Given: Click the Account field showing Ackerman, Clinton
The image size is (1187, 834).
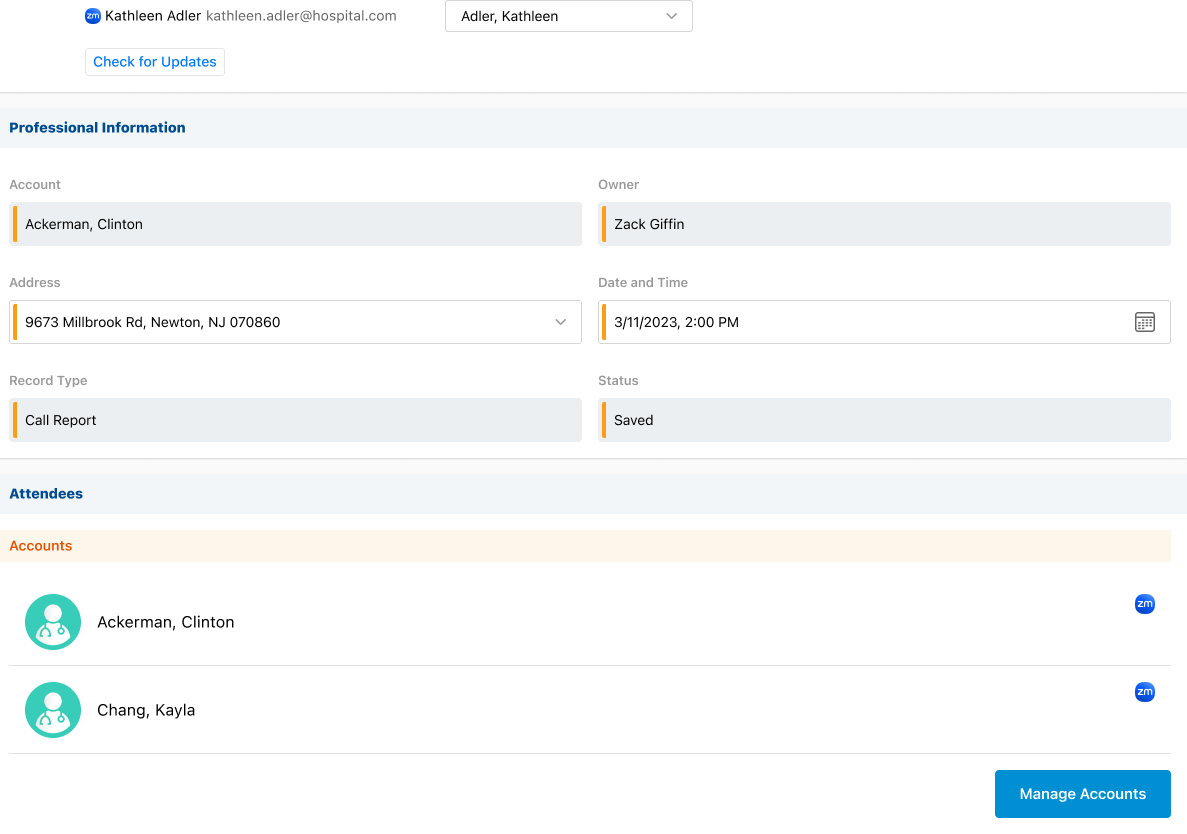Looking at the screenshot, I should pos(295,224).
